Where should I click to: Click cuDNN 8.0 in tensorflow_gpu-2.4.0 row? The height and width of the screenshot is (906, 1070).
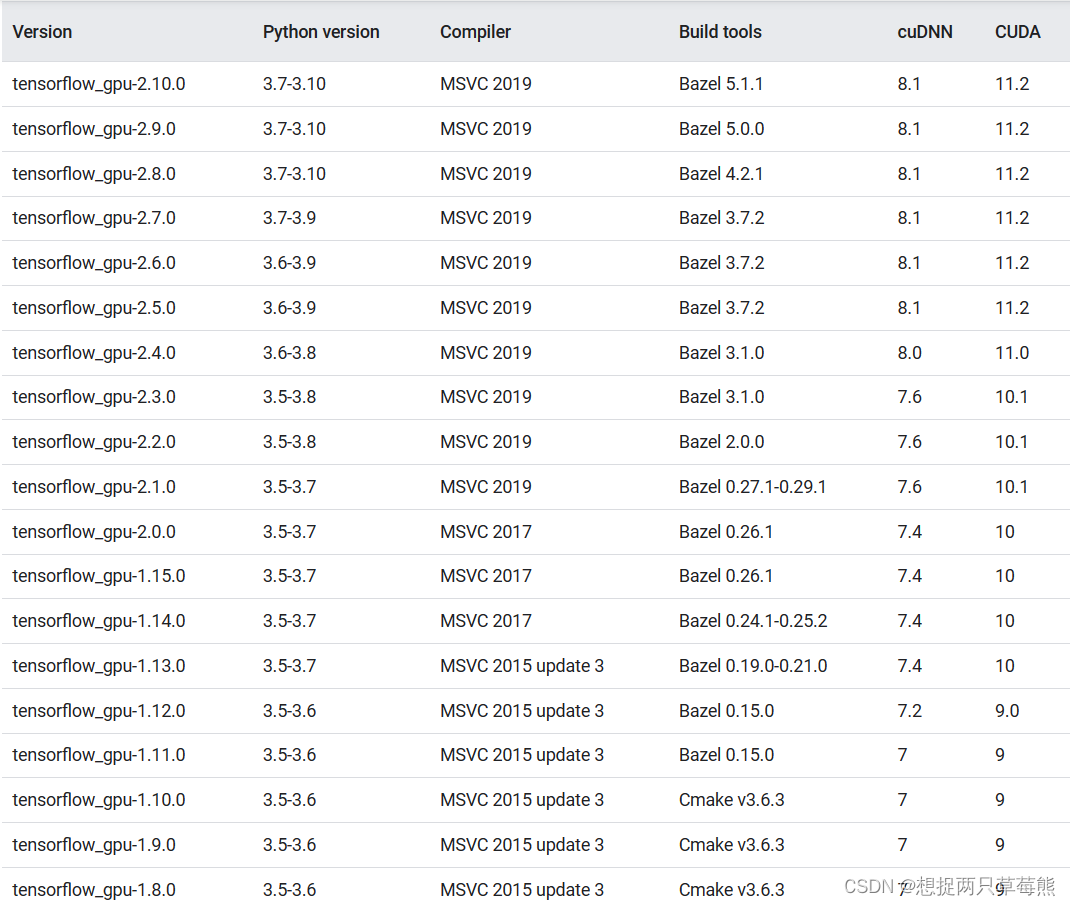[x=910, y=353]
